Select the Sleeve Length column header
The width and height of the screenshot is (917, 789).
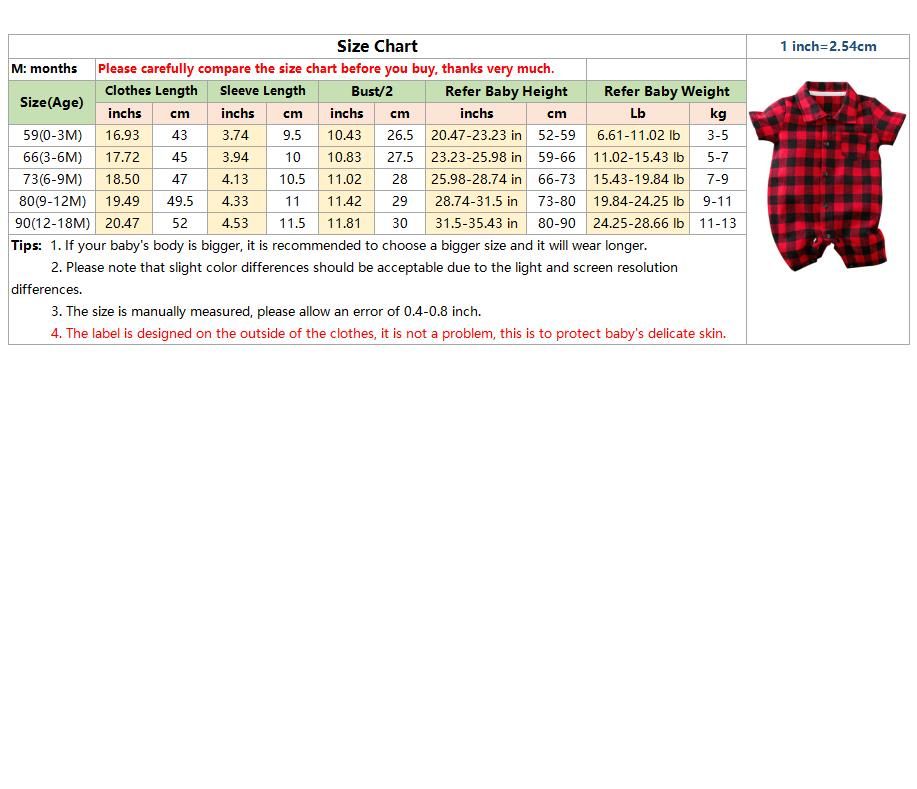pos(263,91)
